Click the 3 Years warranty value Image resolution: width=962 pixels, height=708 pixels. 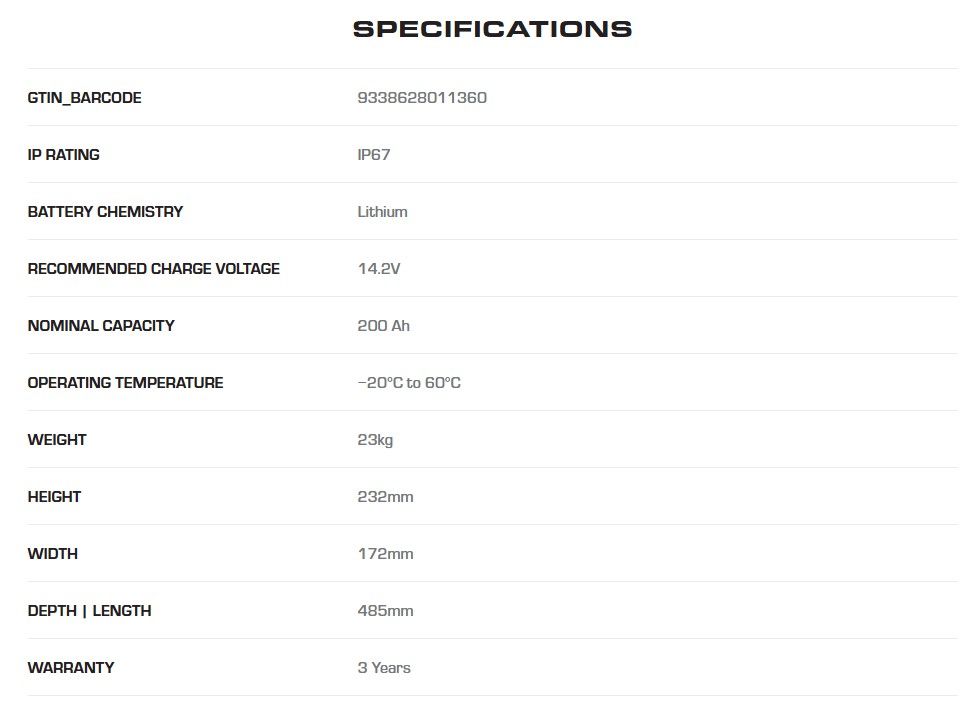pos(384,668)
